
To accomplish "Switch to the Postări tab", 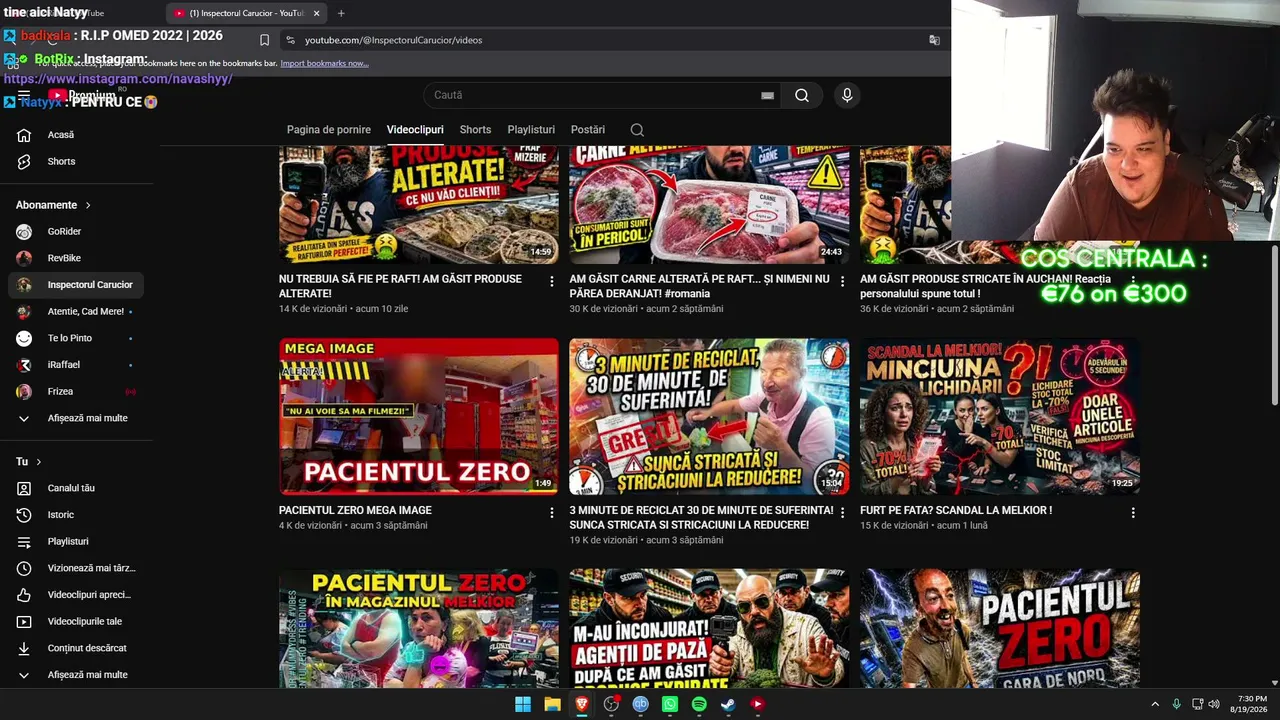I will (588, 130).
